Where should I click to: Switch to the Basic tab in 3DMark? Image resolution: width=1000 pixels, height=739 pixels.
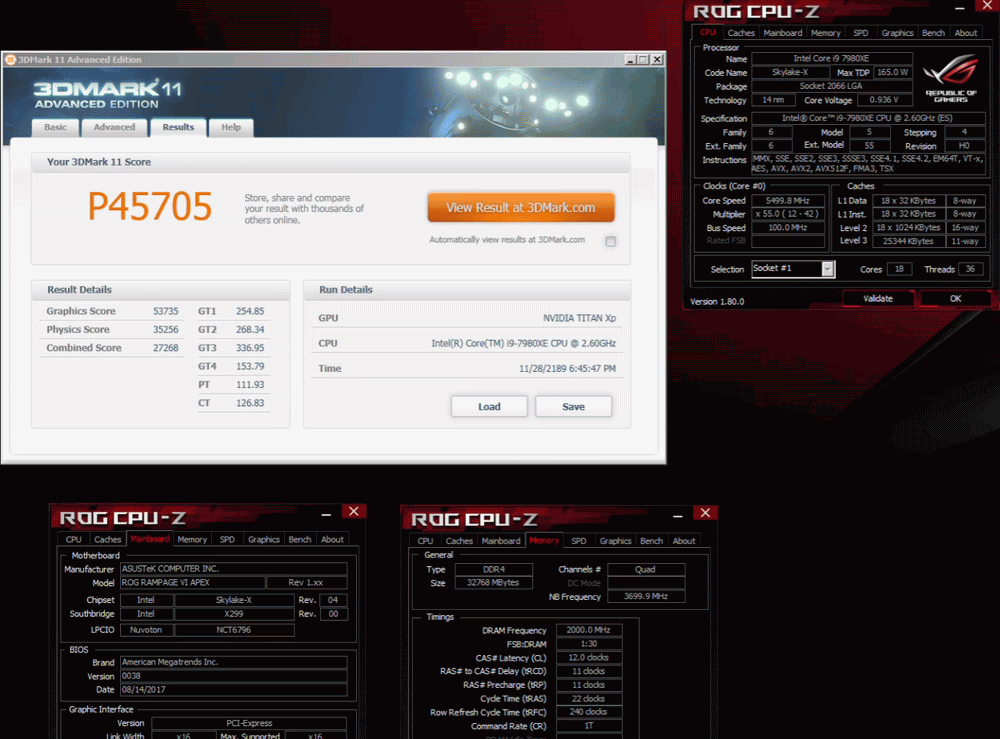pos(55,128)
